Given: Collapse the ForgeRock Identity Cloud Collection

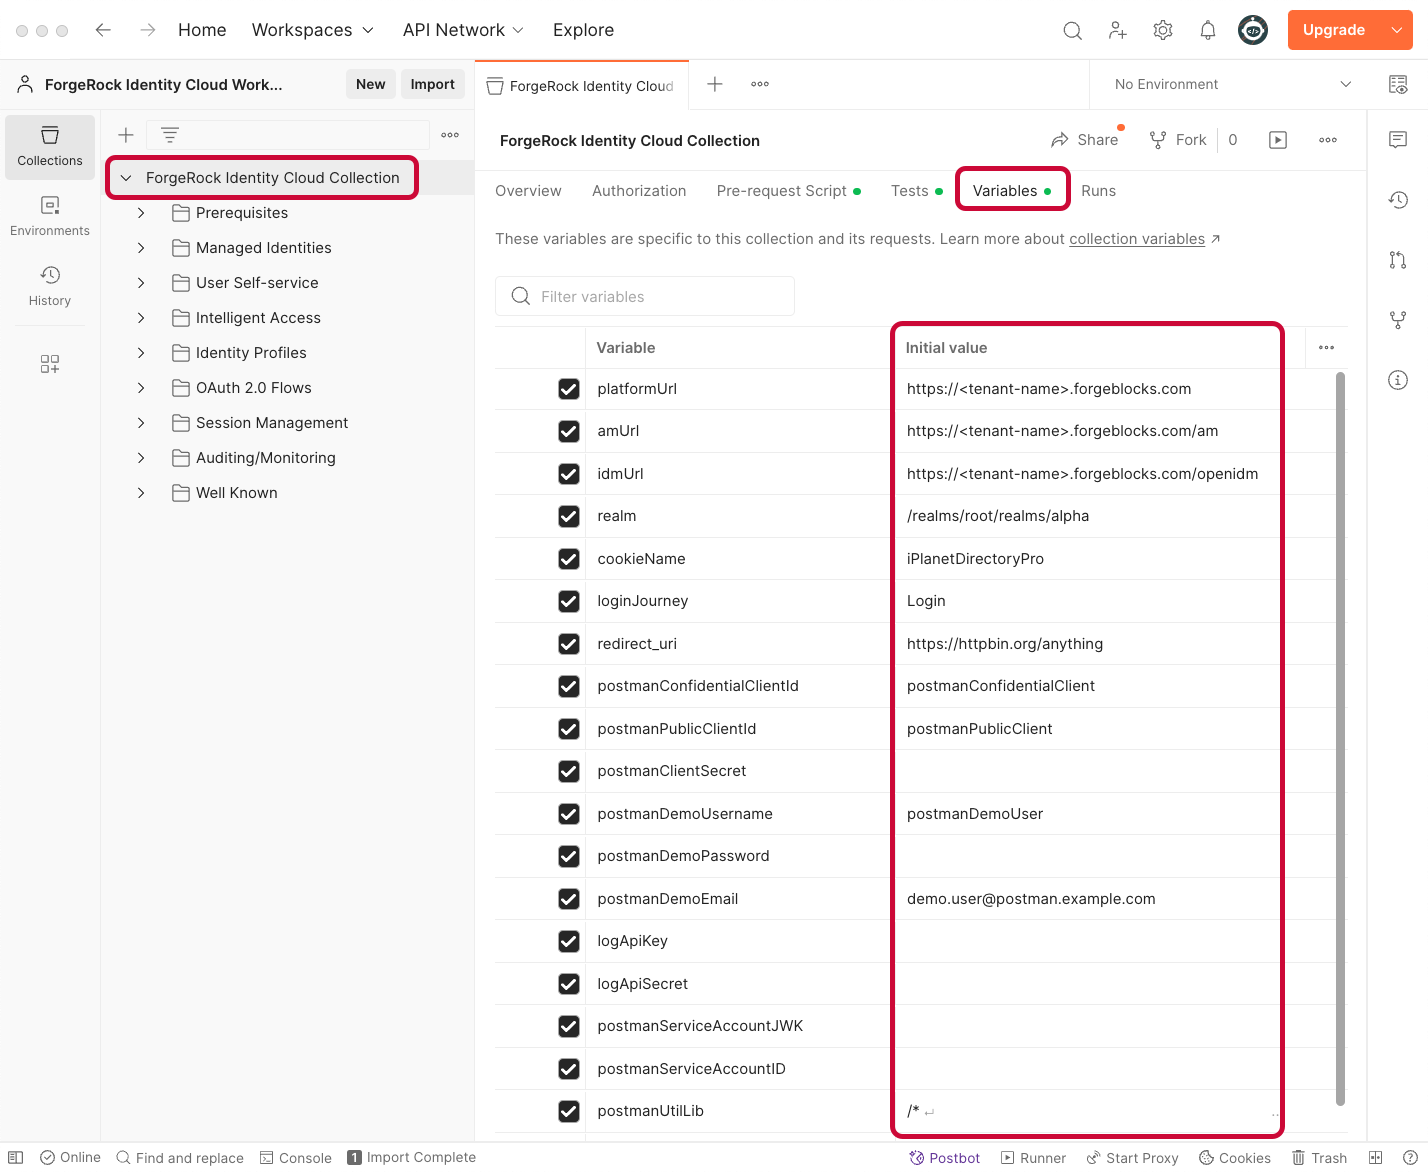Looking at the screenshot, I should pyautogui.click(x=125, y=177).
